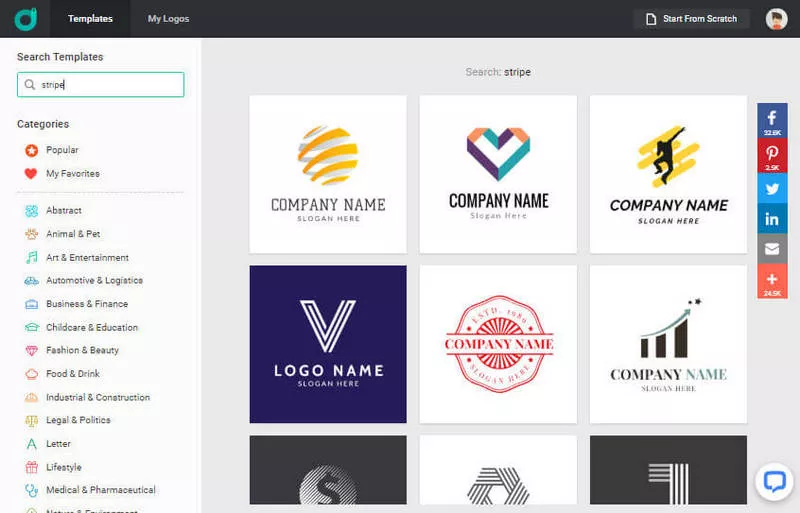Click the Art & Entertainment music note icon

click(32, 257)
